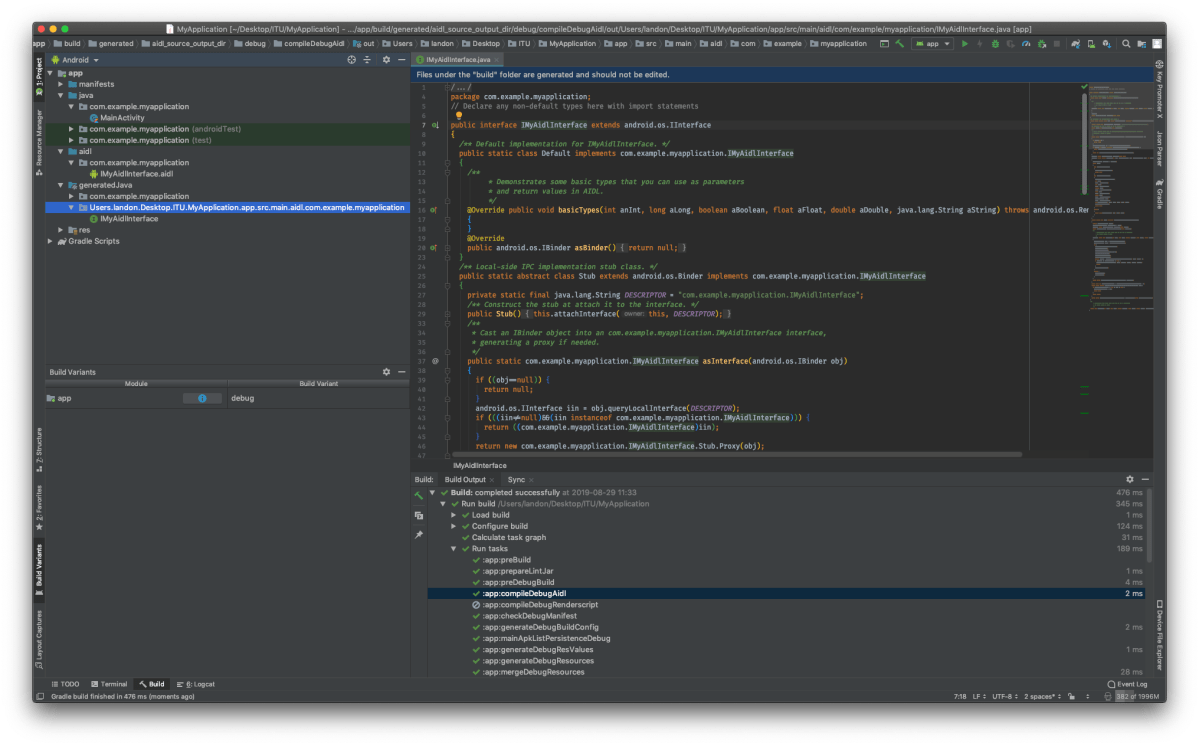Viewport: 1199px width, 746px height.
Task: Click the Search Everywhere magnifier icon
Action: (1126, 44)
